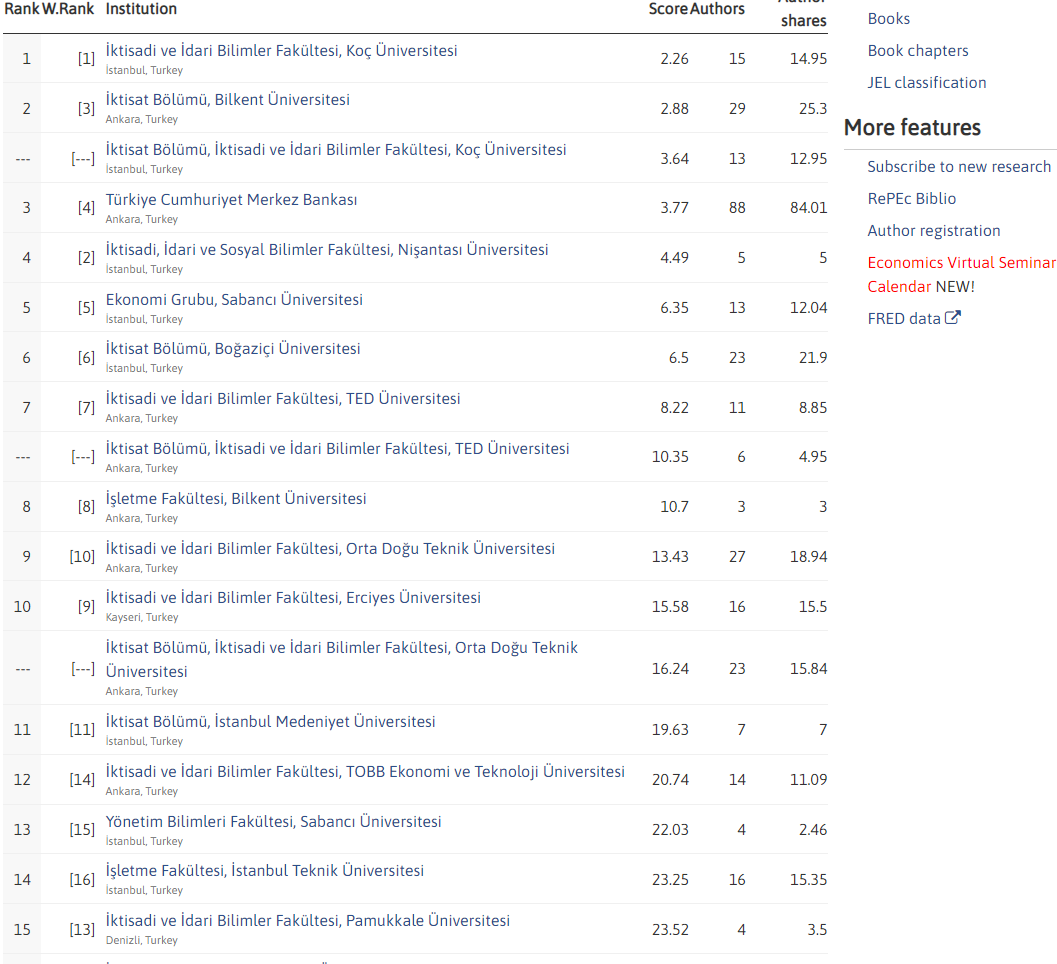
Task: Open İktisat Bölümü, İstanbul Medeniyet Üniversitesi
Action: 270,721
